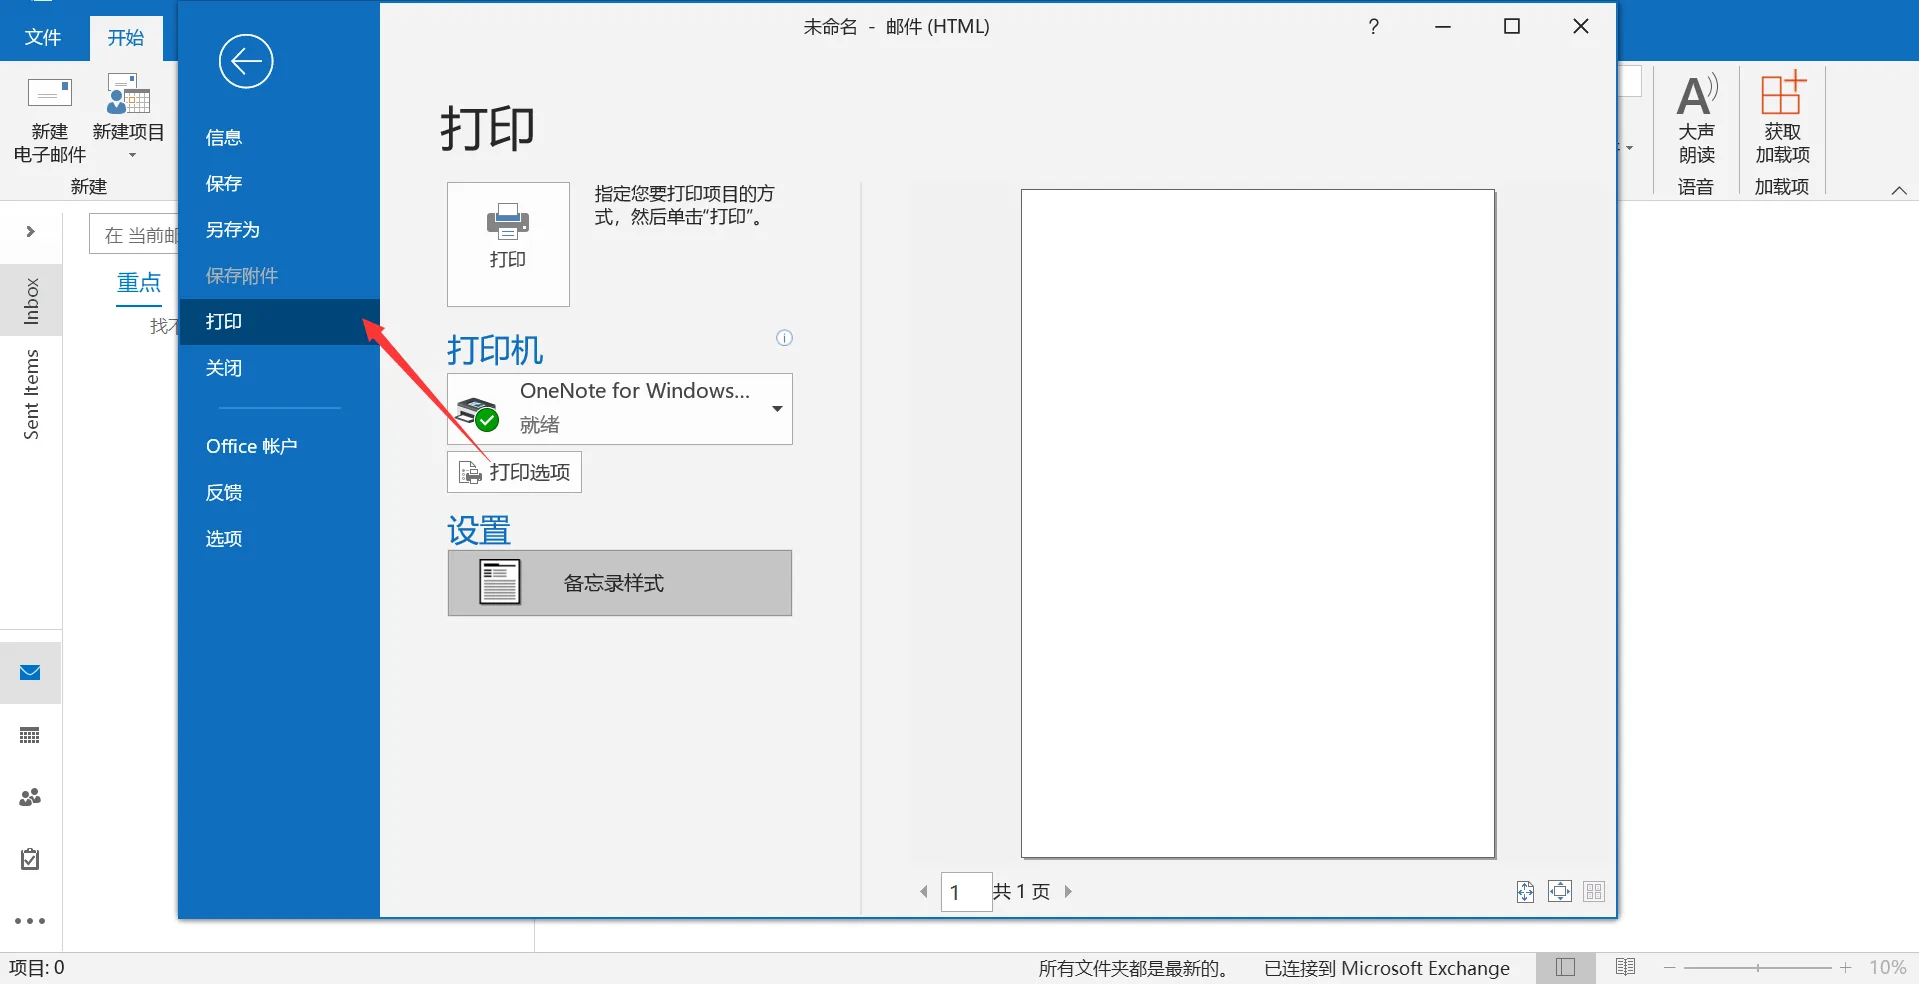1919x984 pixels.
Task: Go to the previous preview page
Action: [924, 891]
